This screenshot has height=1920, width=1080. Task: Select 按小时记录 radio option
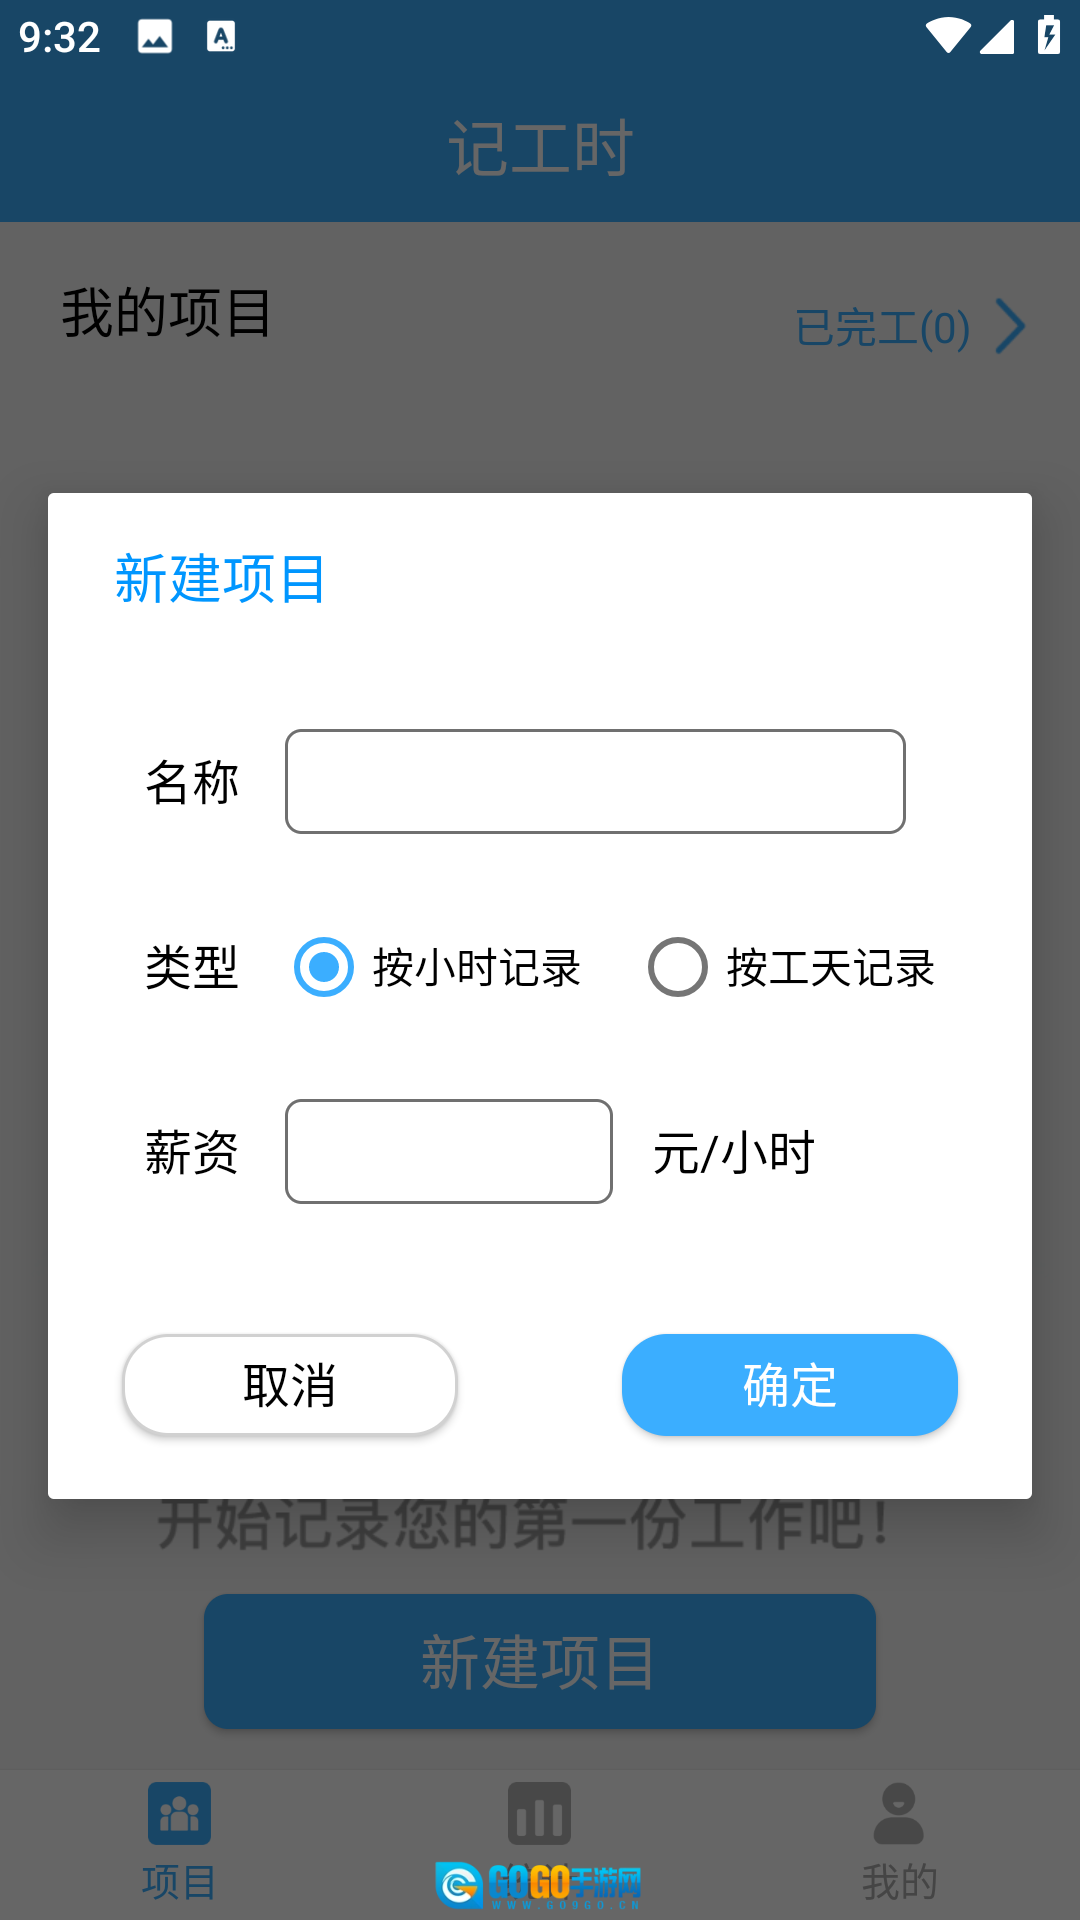click(x=324, y=967)
